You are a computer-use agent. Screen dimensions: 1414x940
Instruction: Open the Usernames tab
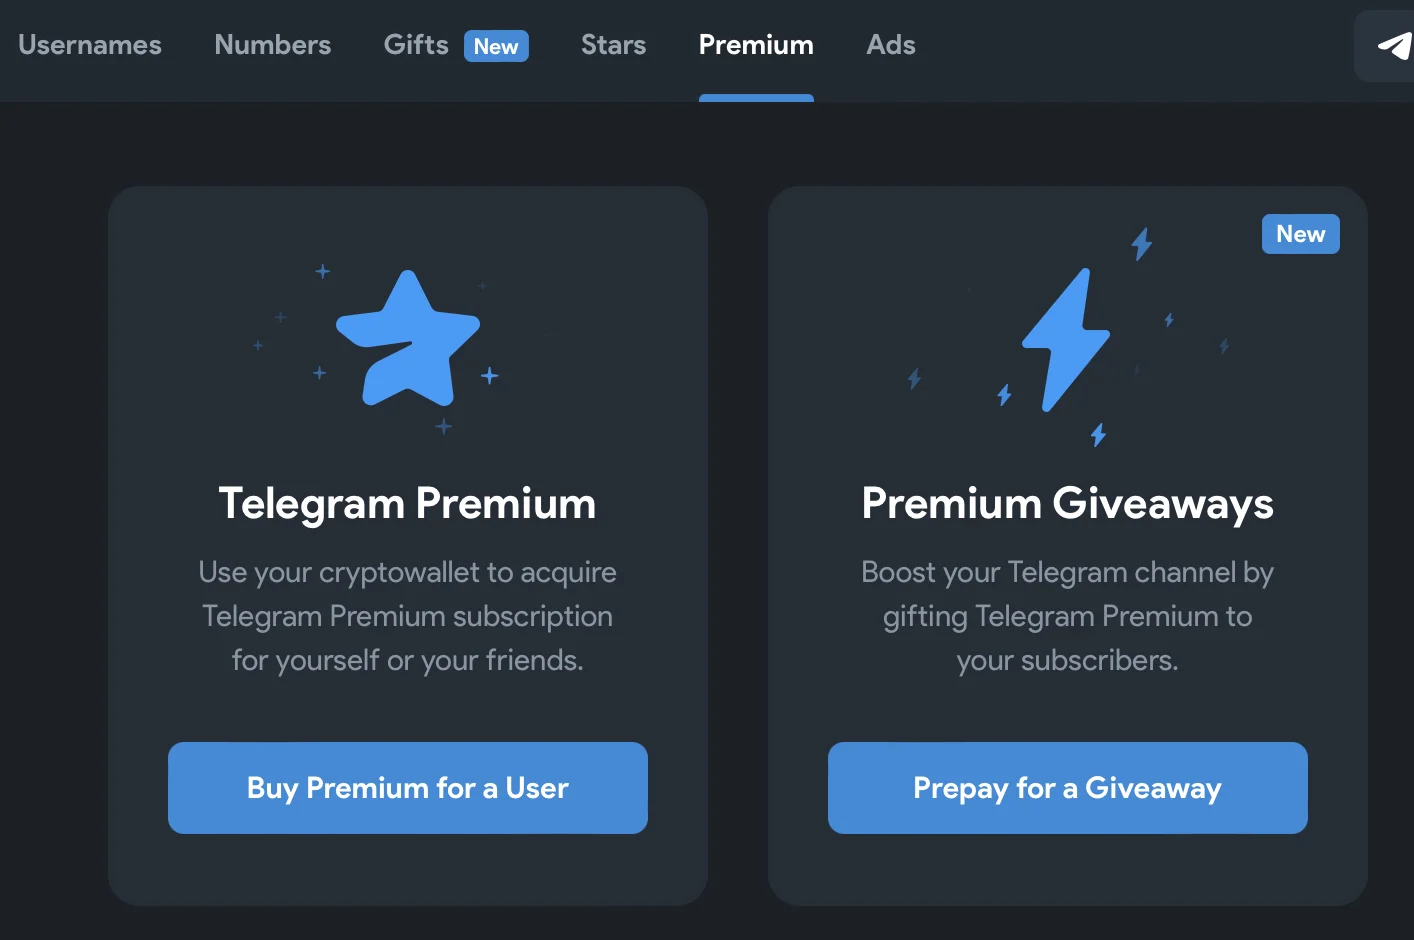[x=90, y=45]
